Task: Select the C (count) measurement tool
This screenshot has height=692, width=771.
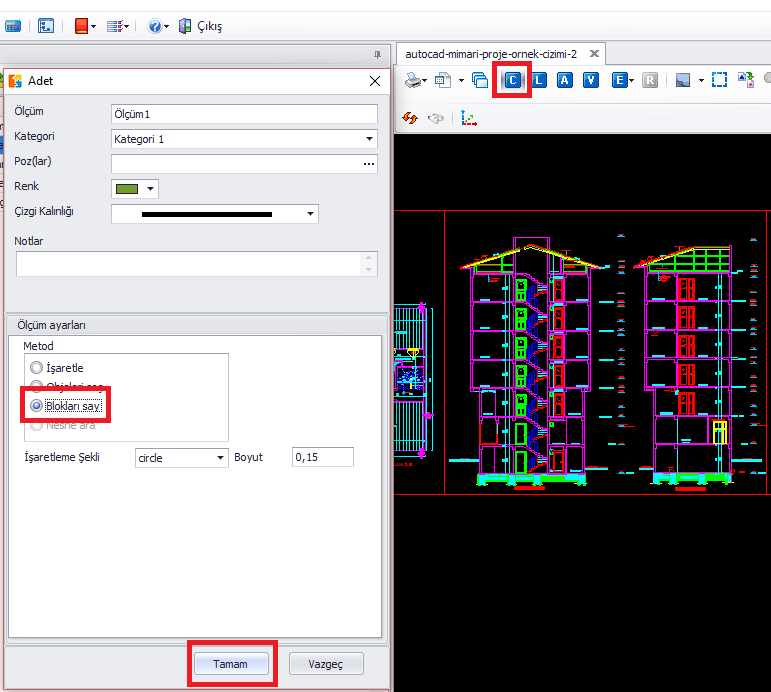Action: click(x=513, y=80)
